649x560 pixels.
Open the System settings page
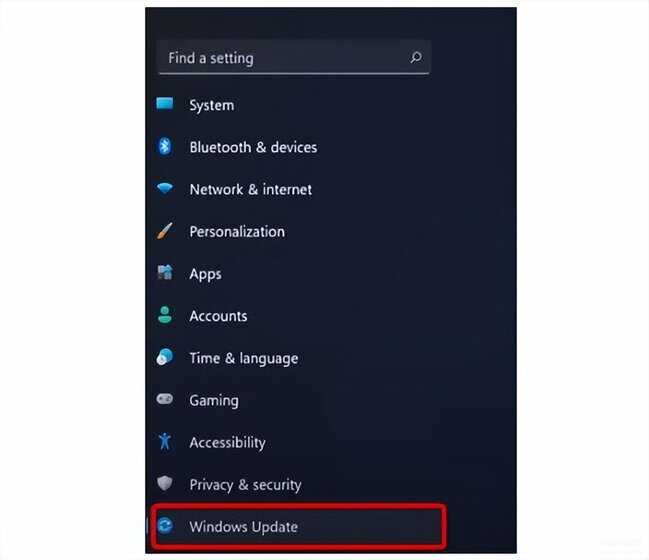click(212, 105)
